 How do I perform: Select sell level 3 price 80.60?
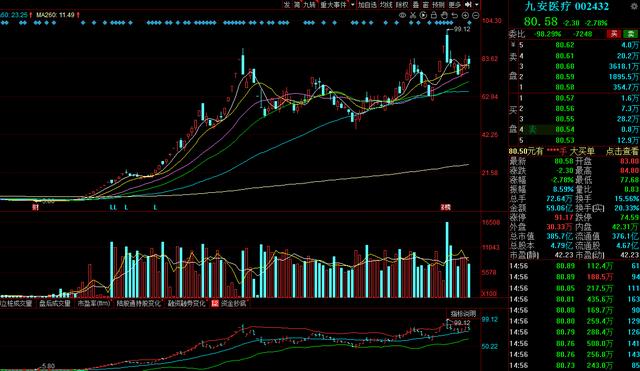tap(565, 66)
